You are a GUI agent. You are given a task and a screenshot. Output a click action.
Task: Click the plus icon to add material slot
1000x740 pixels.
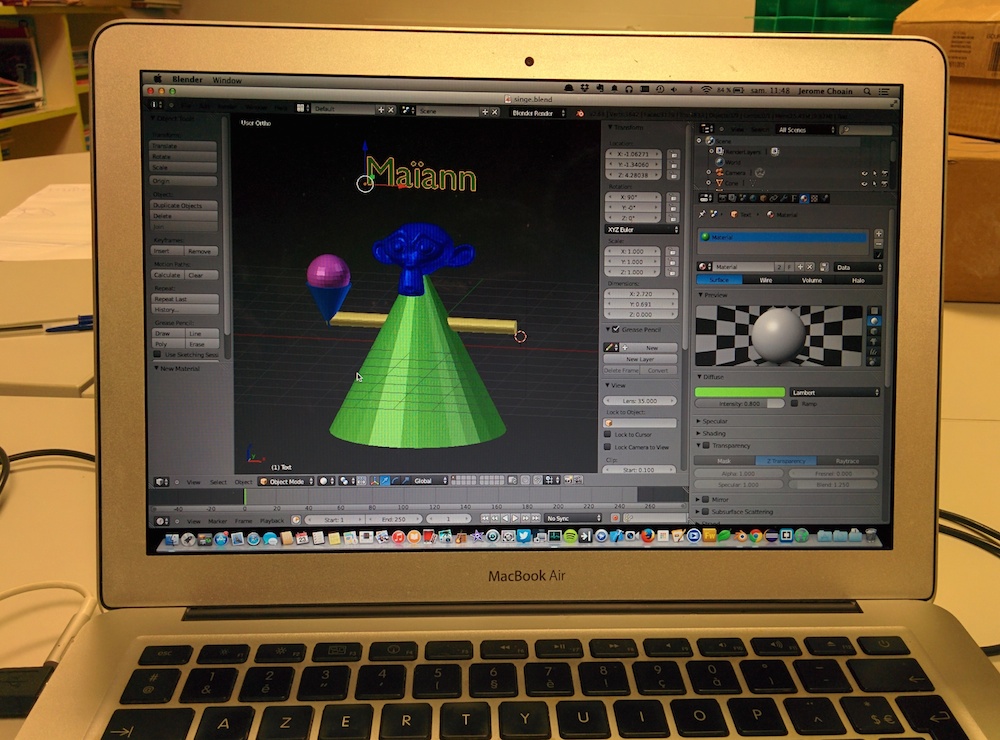point(878,234)
